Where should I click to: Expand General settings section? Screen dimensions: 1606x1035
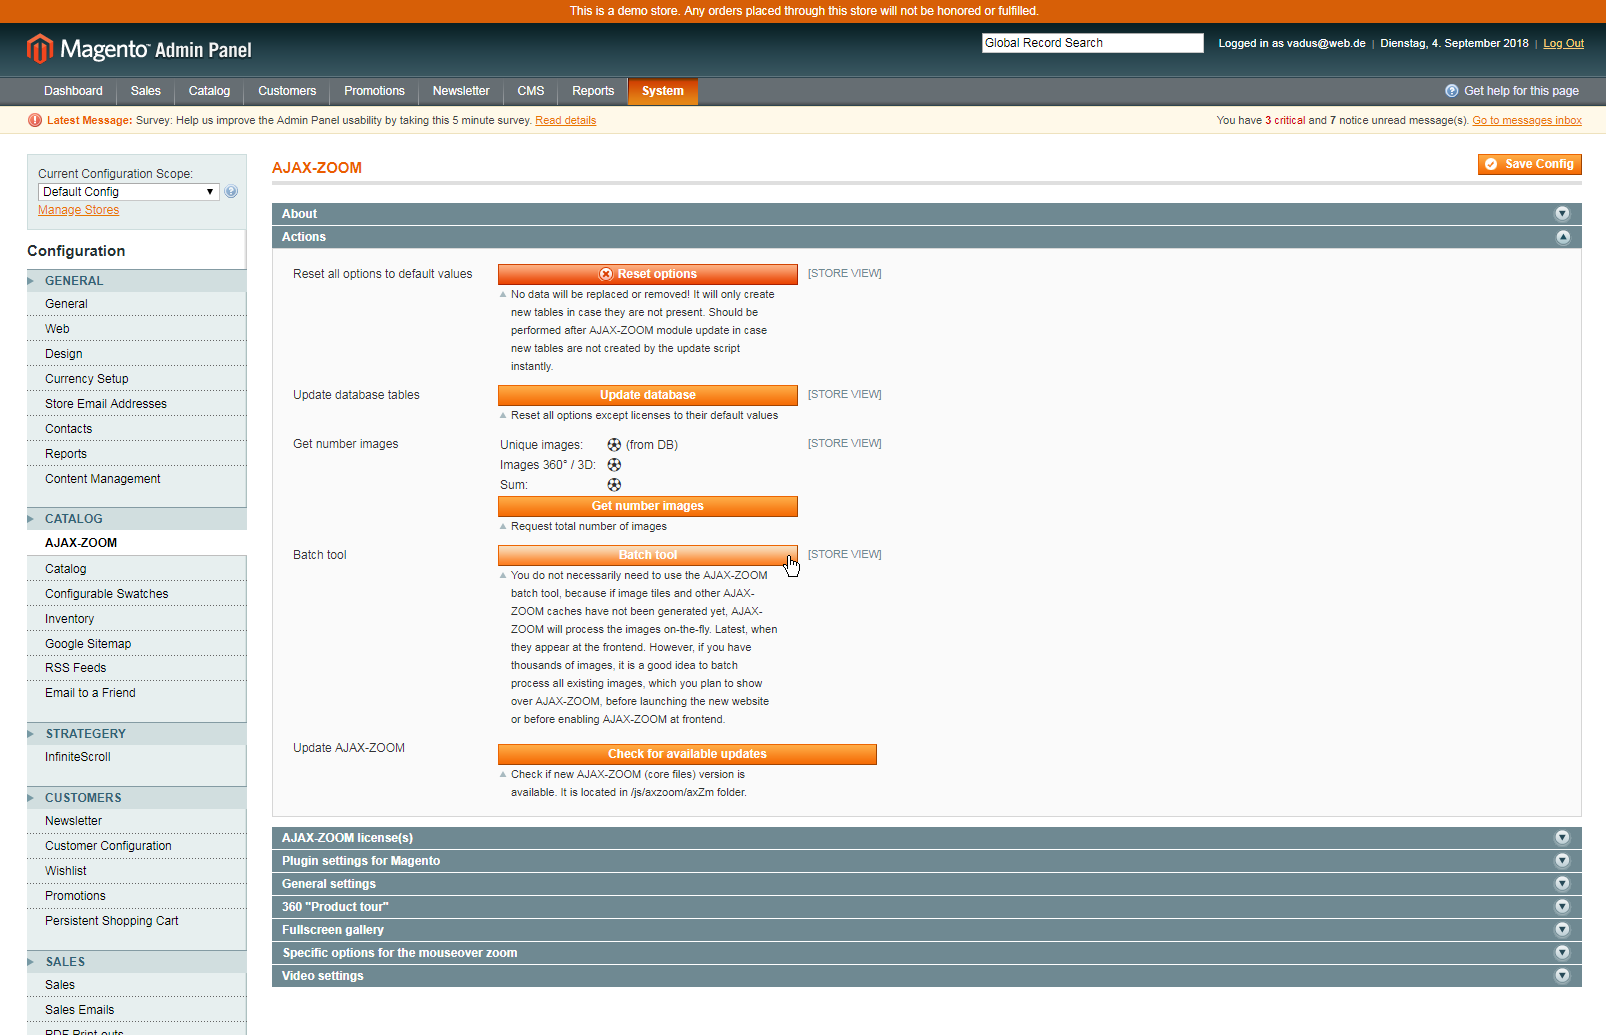point(1562,884)
